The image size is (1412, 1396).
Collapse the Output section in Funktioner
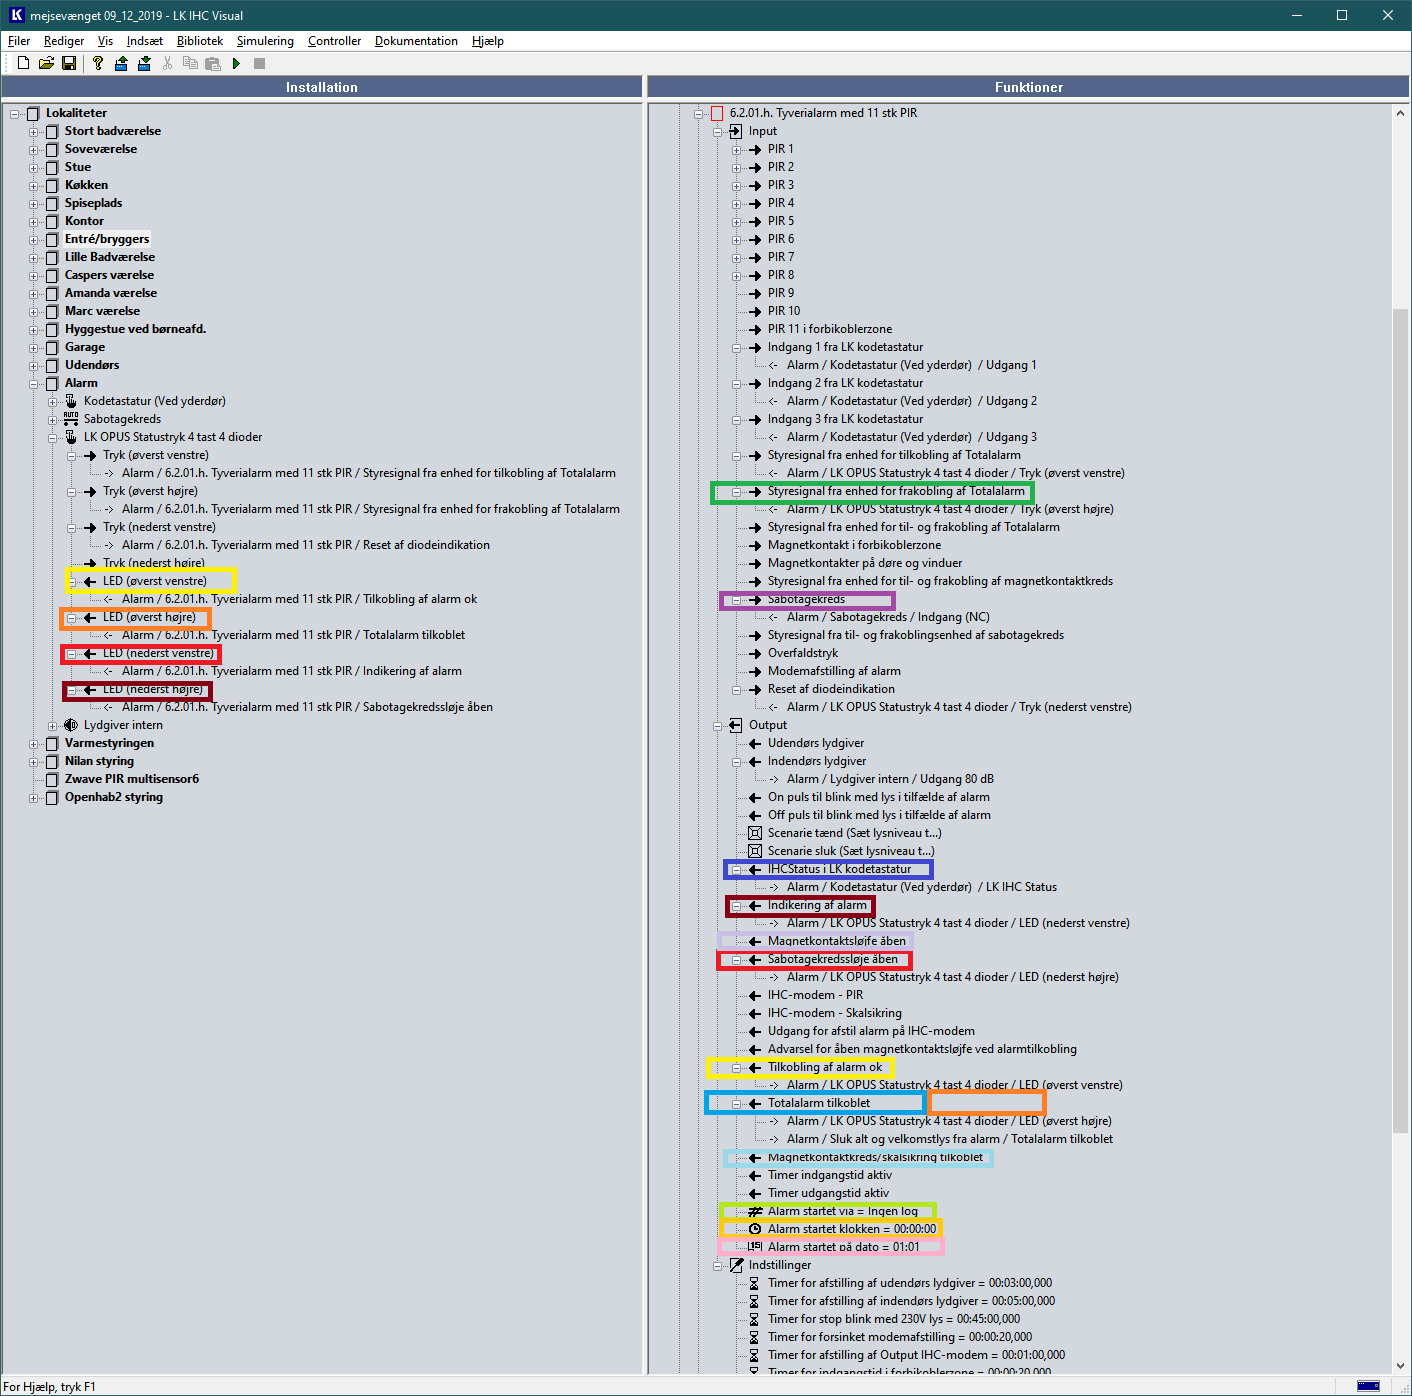[718, 726]
